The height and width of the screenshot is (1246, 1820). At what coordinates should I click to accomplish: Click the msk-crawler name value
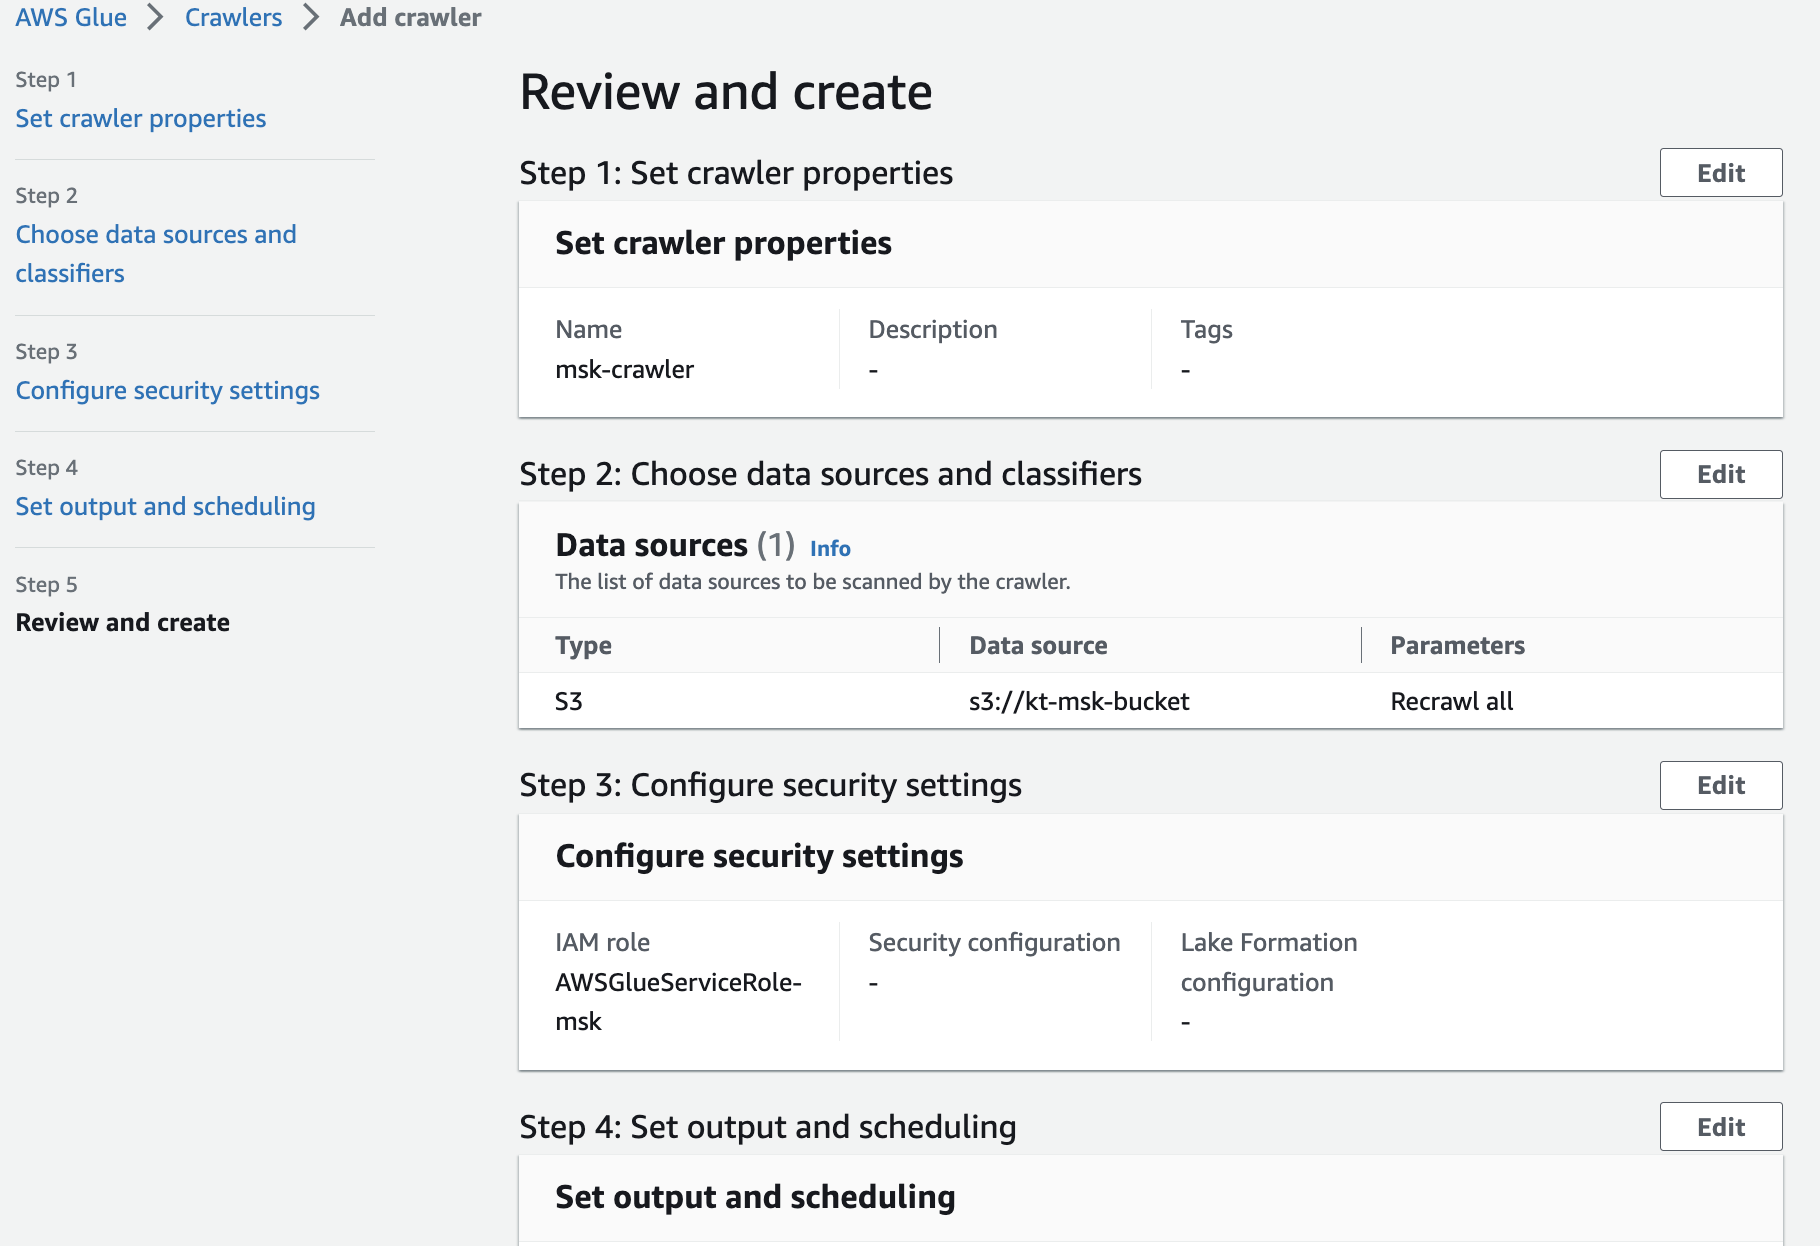coord(625,369)
